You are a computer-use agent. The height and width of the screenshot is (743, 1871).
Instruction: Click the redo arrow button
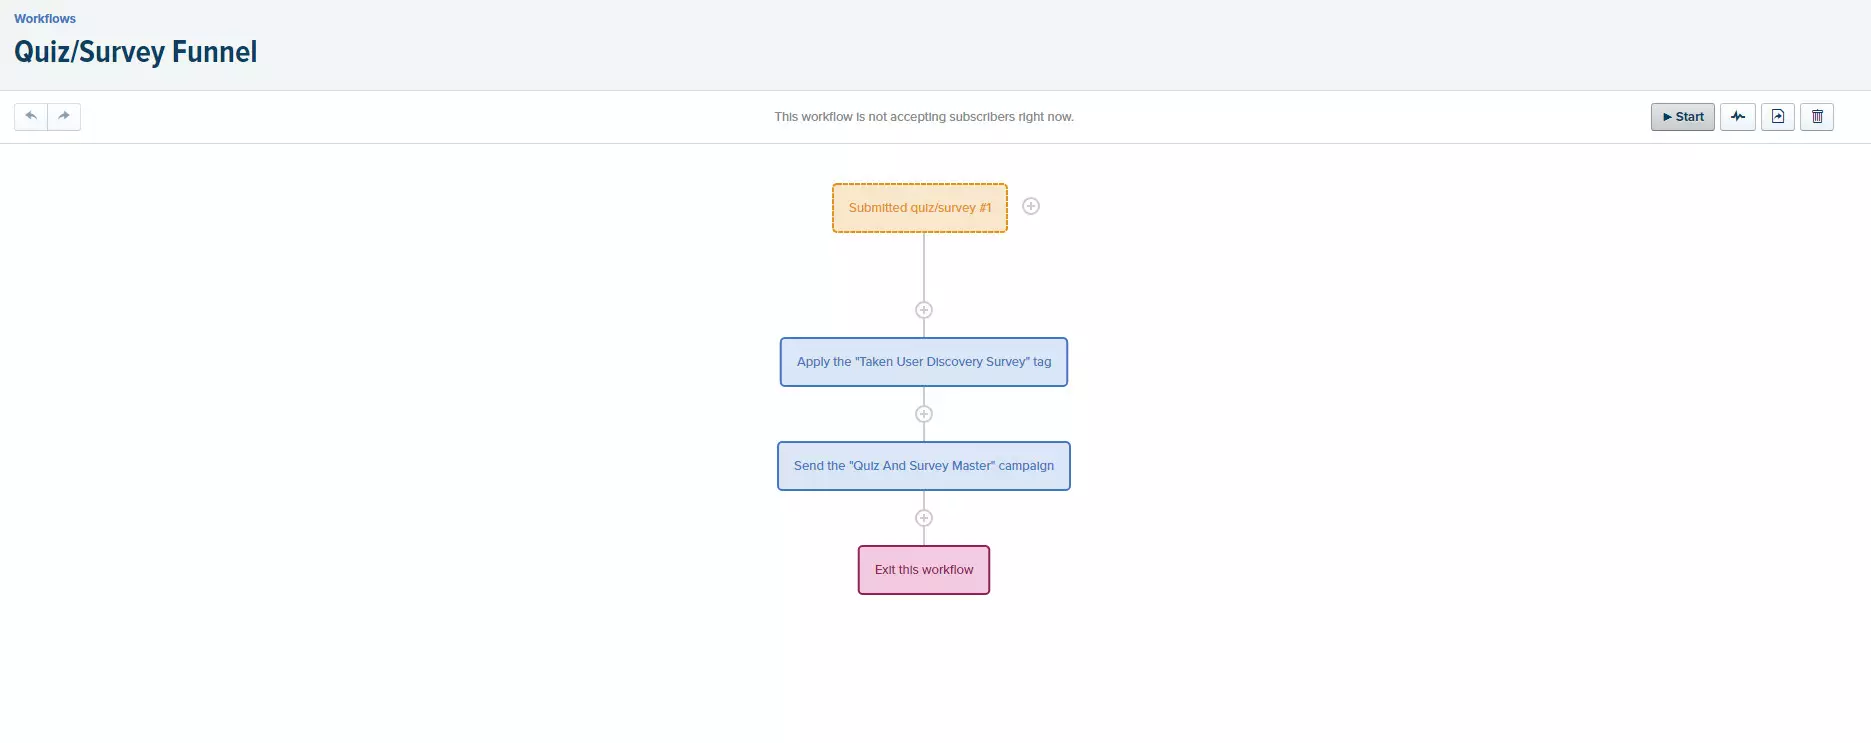(64, 117)
